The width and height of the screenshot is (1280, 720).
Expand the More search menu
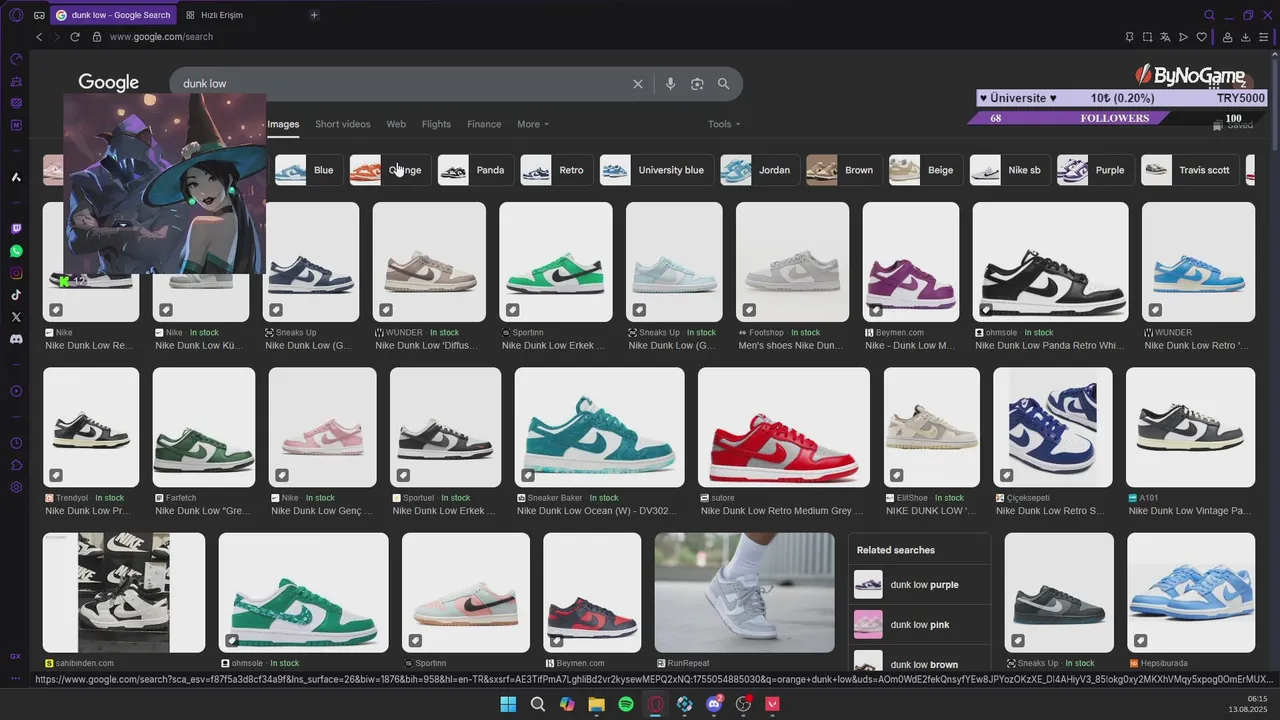(533, 124)
